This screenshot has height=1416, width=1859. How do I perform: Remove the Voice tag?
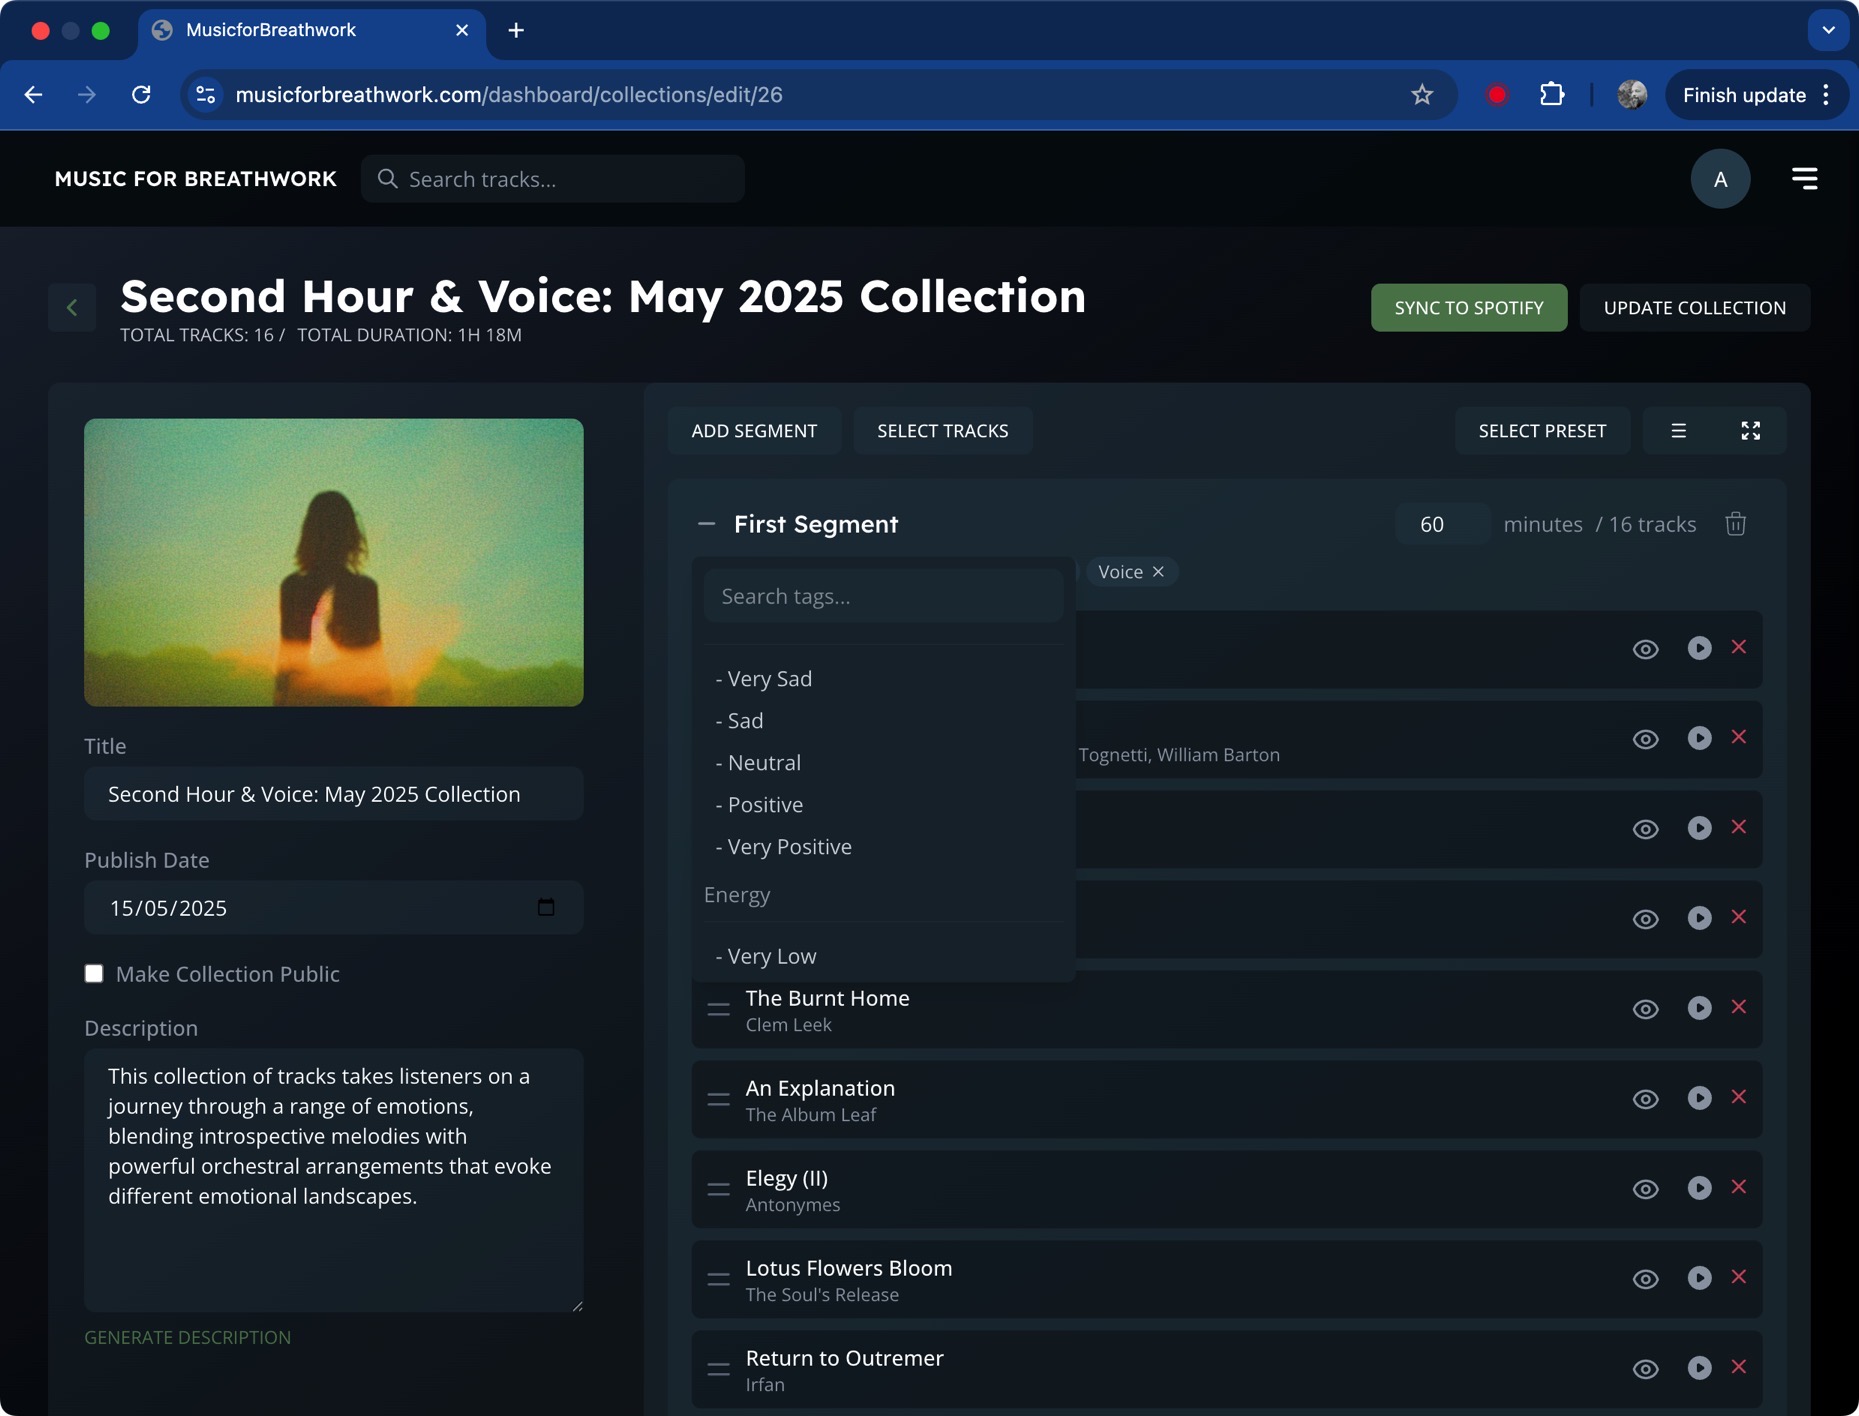[1158, 572]
